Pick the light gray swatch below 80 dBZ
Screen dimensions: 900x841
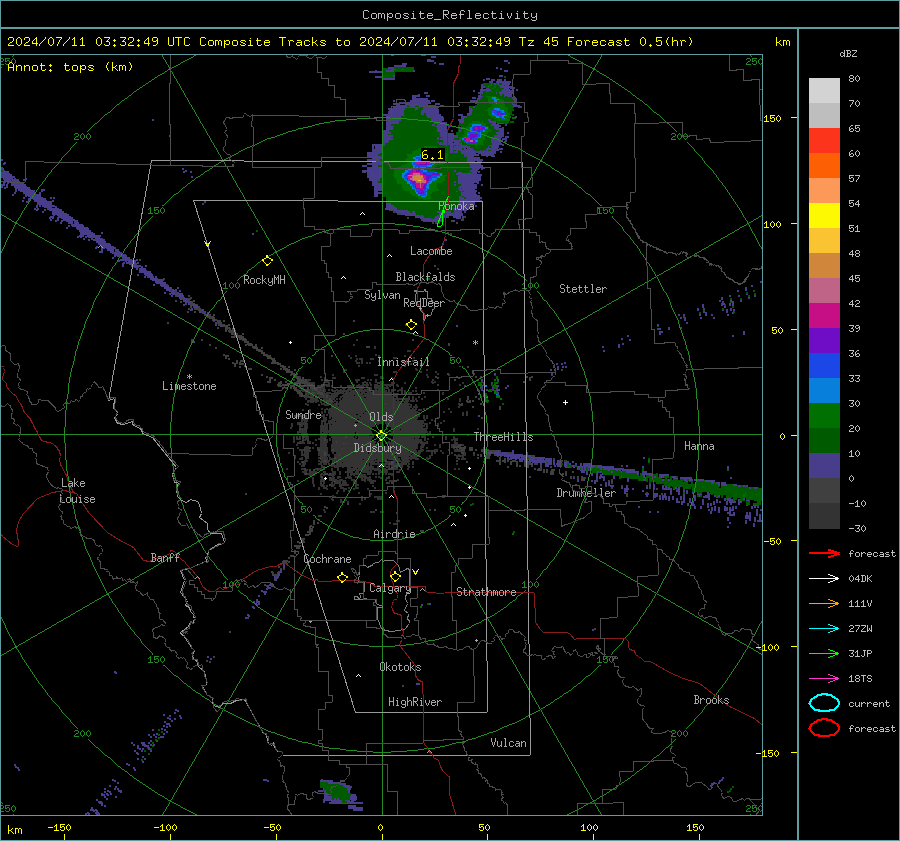click(824, 91)
